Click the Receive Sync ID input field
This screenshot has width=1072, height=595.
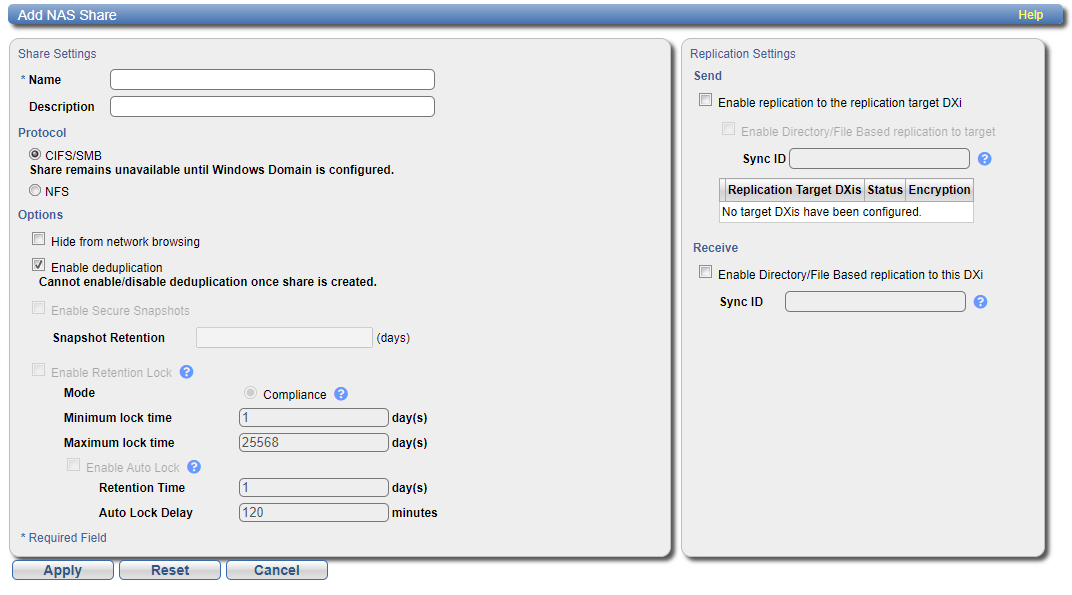click(875, 302)
